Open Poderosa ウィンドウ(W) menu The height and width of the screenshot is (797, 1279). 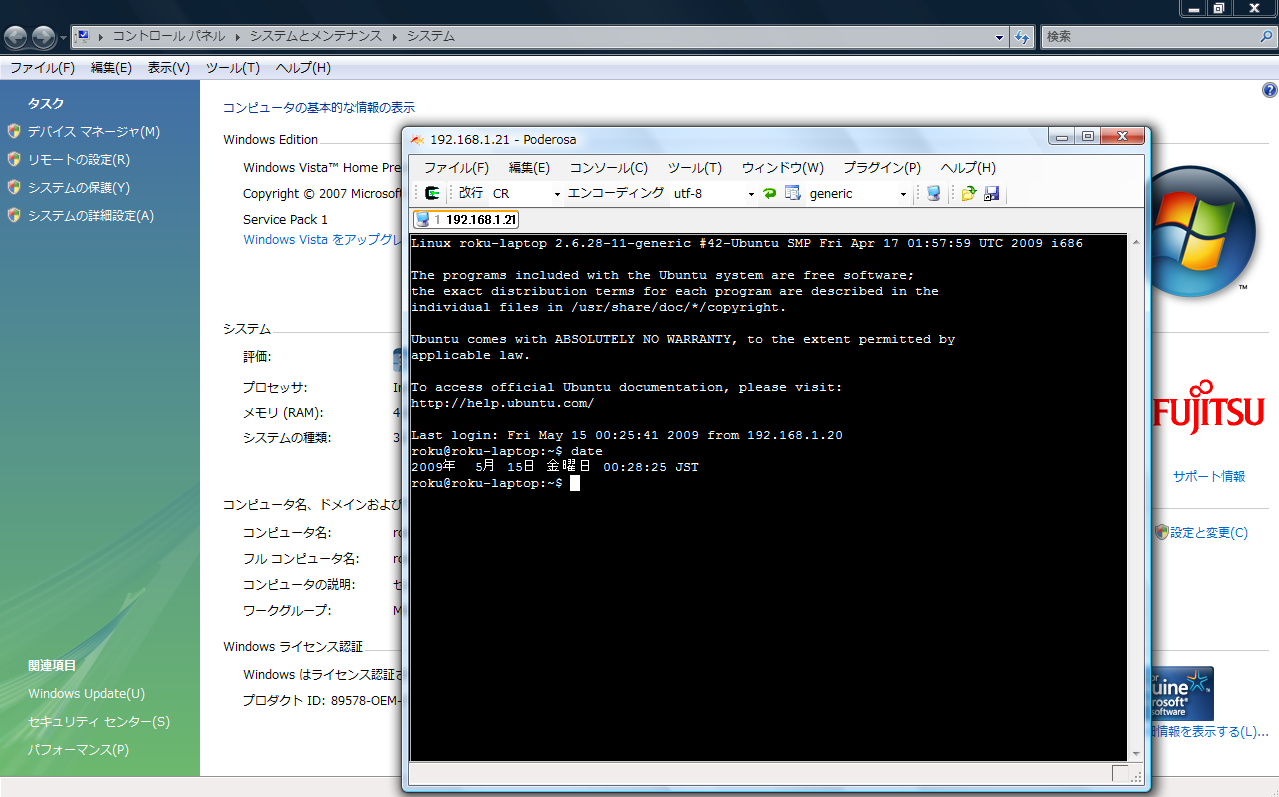pyautogui.click(x=782, y=167)
